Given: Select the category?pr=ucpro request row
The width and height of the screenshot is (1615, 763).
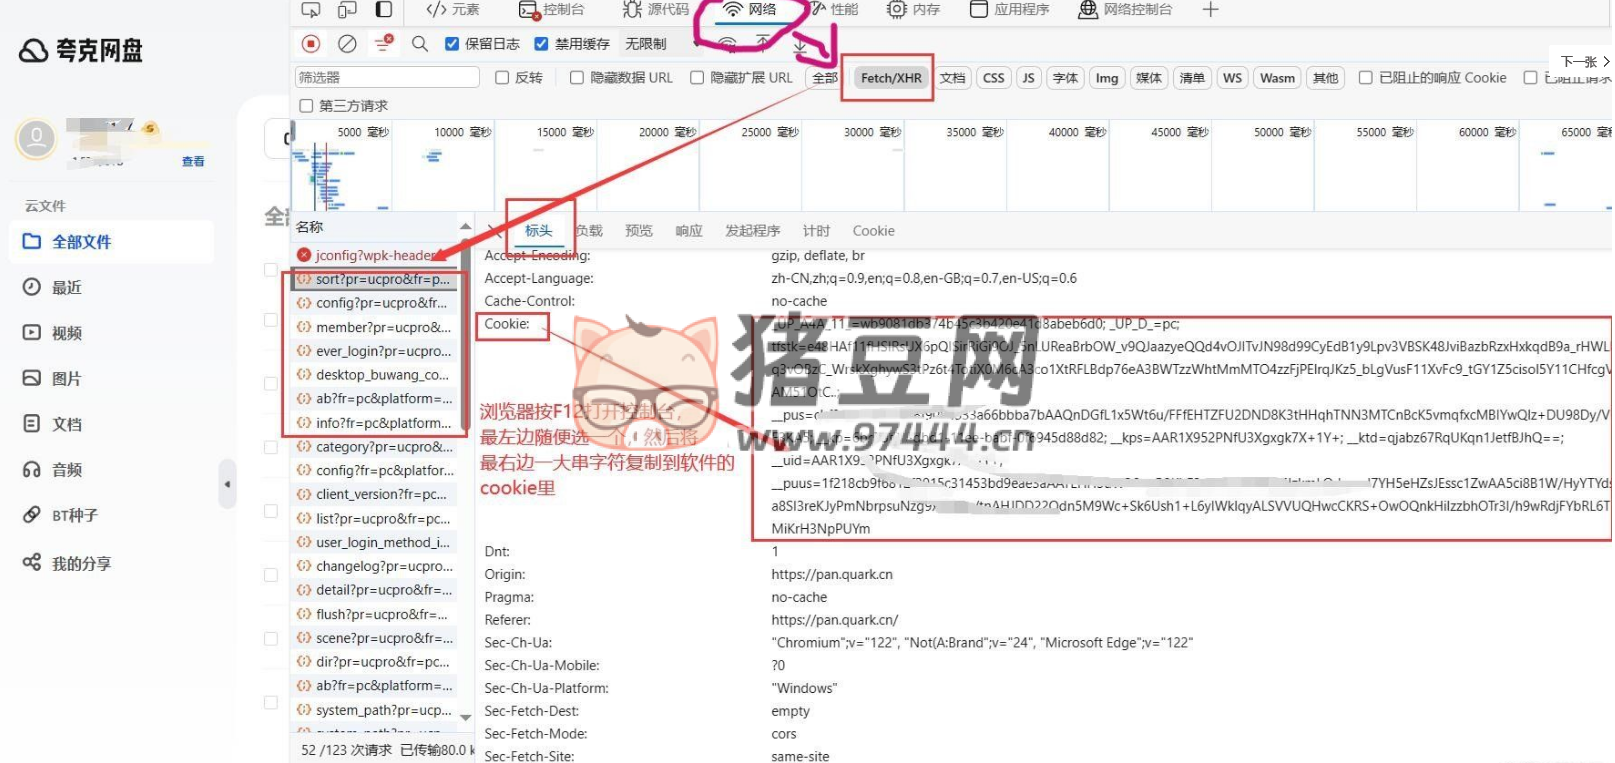Looking at the screenshot, I should [x=375, y=447].
